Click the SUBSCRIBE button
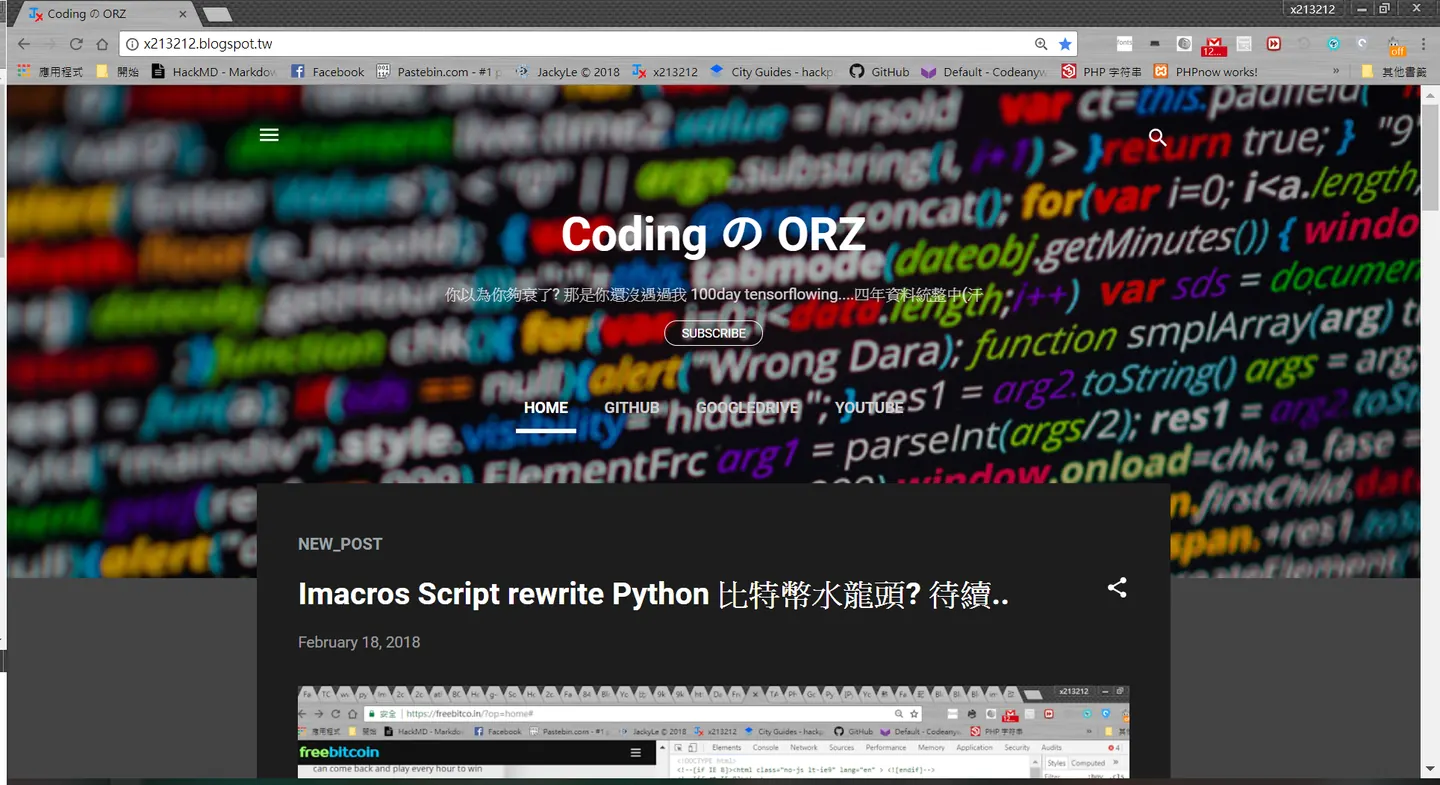1440x785 pixels. coord(713,333)
